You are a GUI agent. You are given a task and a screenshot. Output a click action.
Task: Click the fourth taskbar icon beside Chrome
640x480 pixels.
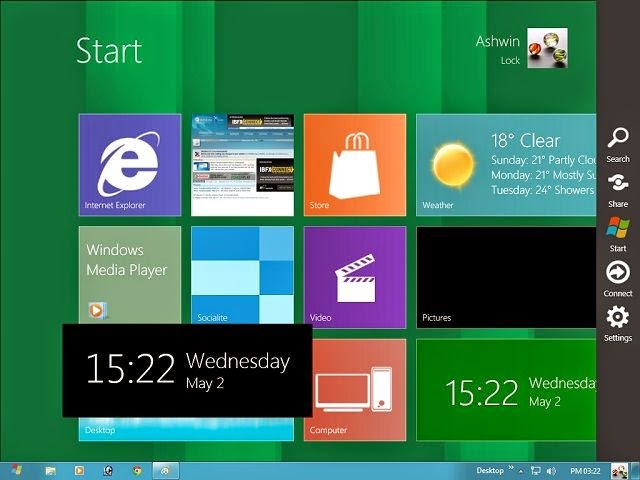[x=108, y=471]
